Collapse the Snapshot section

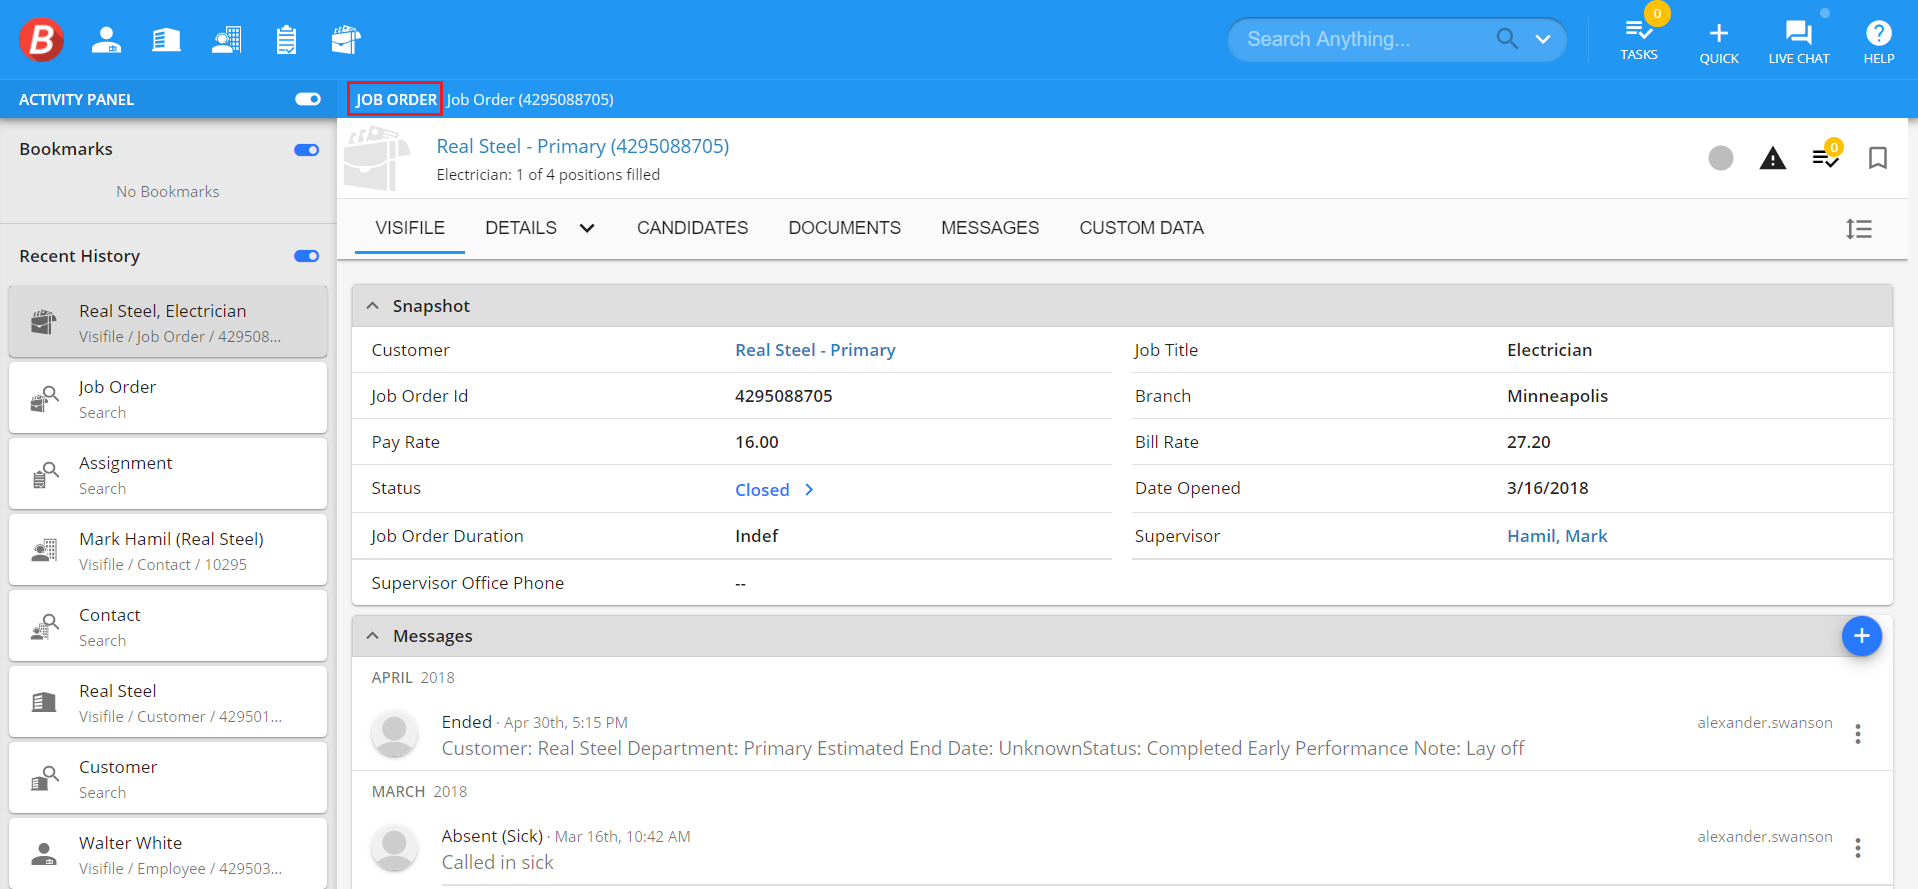click(x=373, y=306)
